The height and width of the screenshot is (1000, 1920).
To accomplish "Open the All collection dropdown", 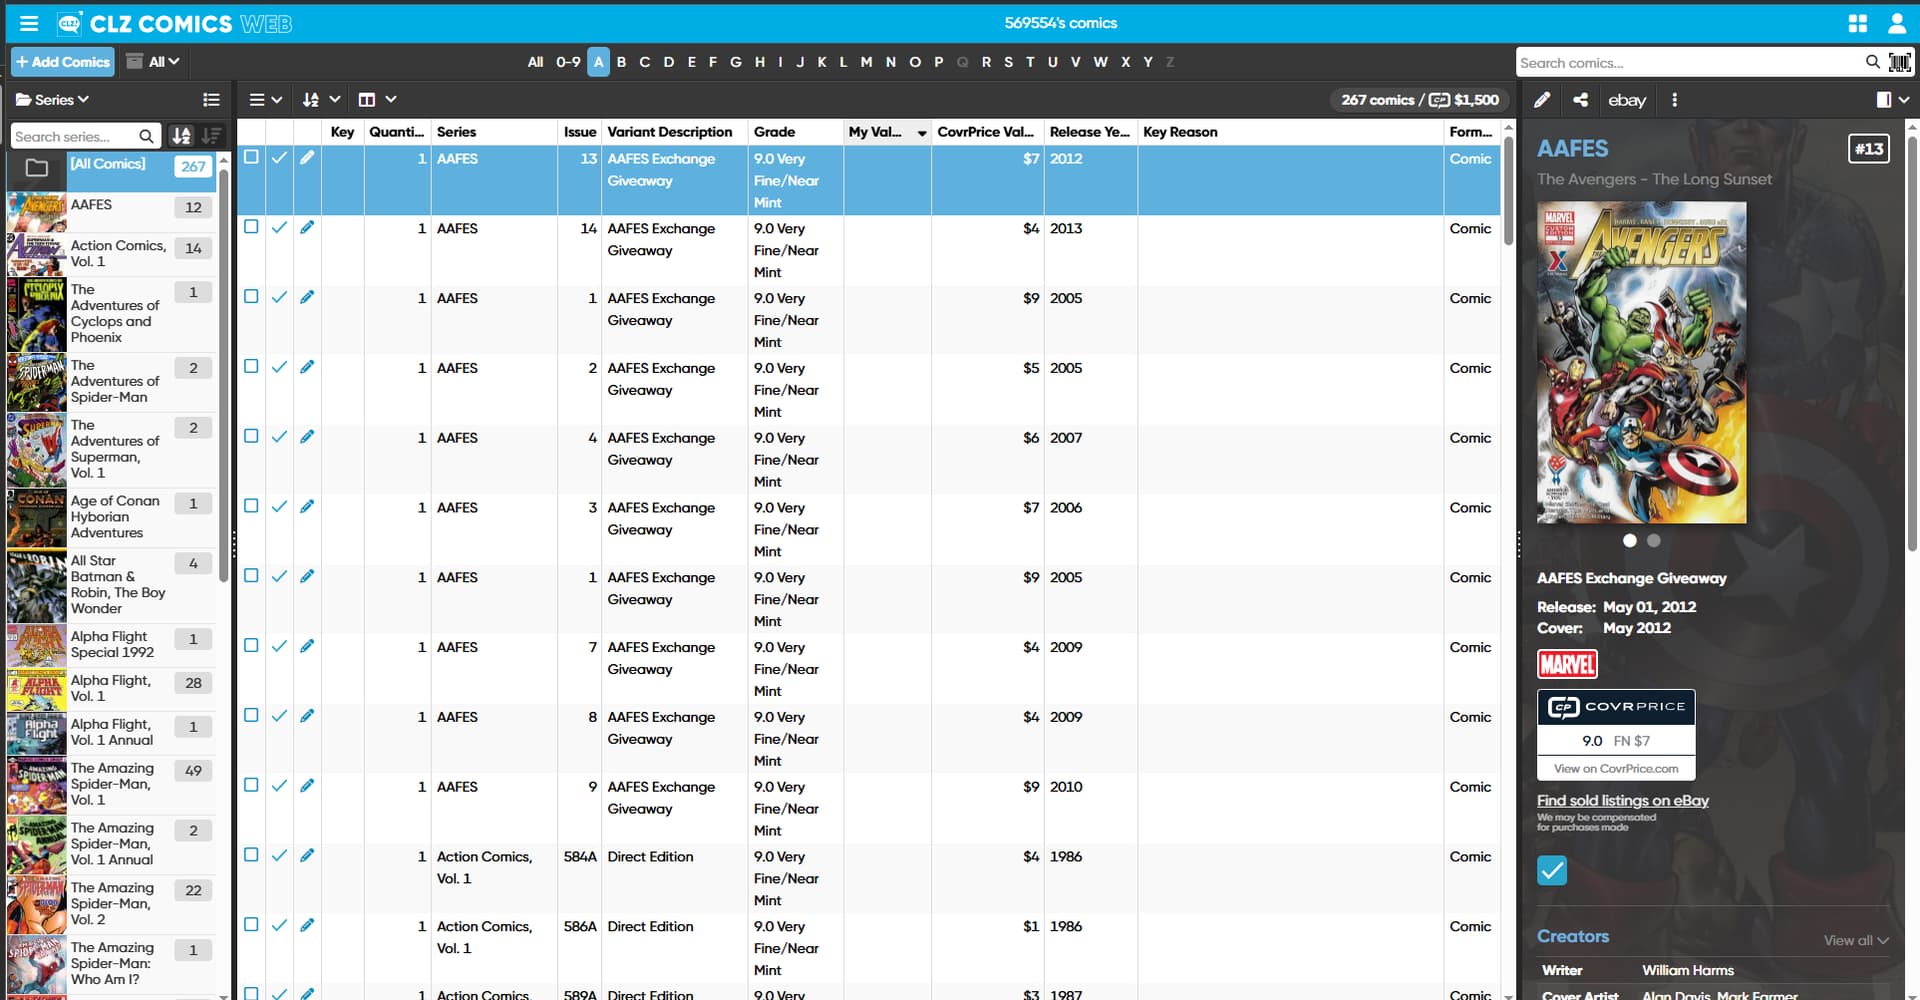I will (153, 62).
